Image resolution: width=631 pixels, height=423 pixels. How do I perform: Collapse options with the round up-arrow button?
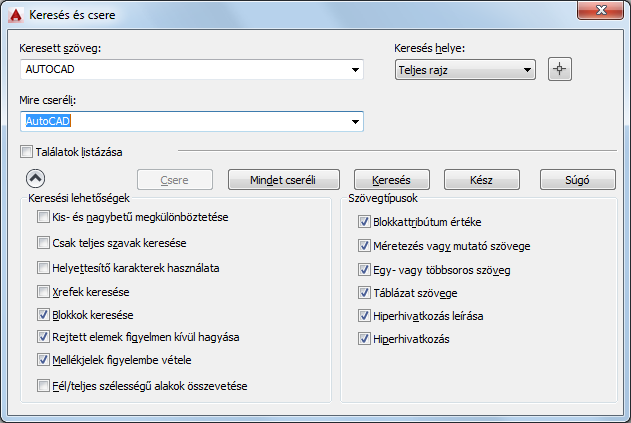point(35,178)
